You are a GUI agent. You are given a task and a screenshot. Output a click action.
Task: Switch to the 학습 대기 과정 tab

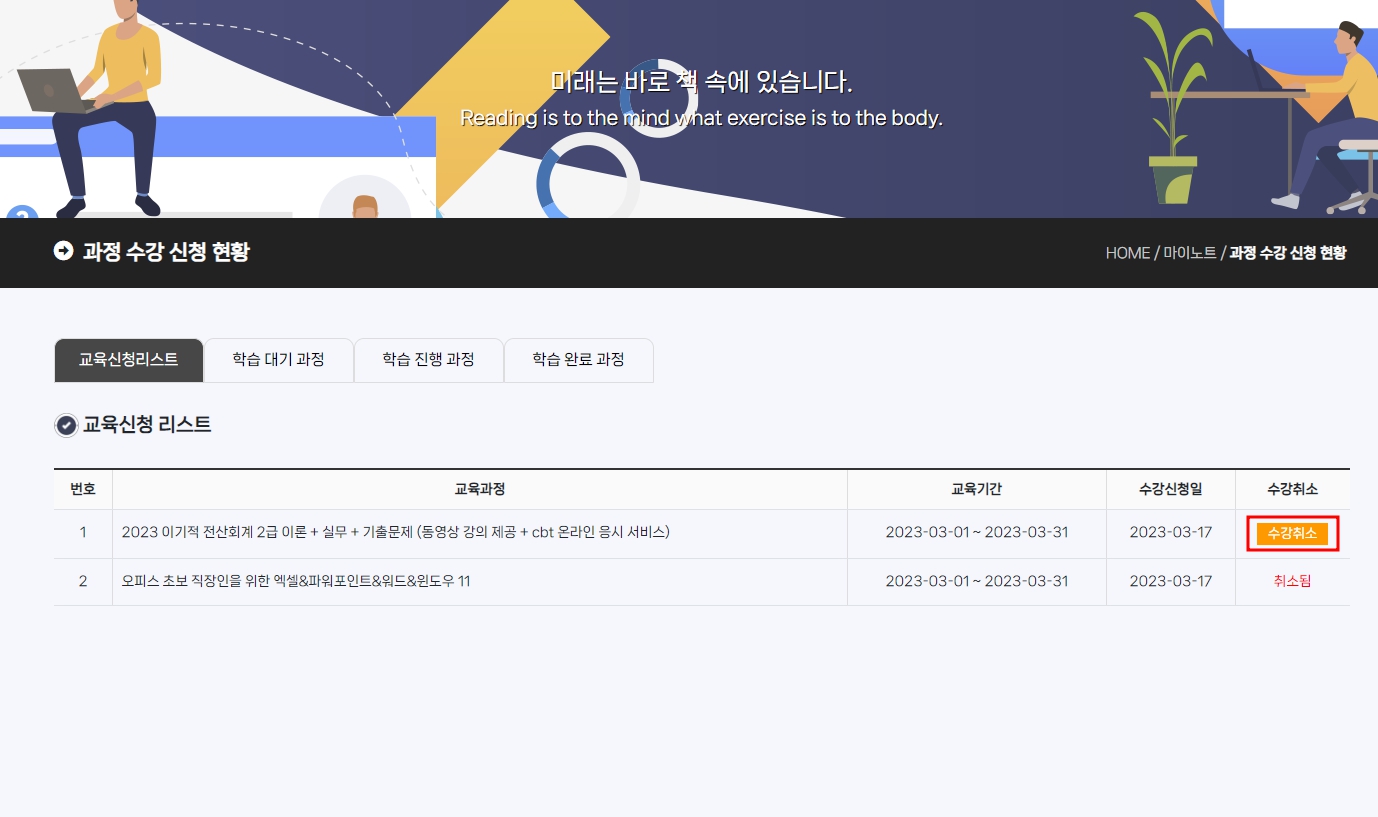coord(279,360)
